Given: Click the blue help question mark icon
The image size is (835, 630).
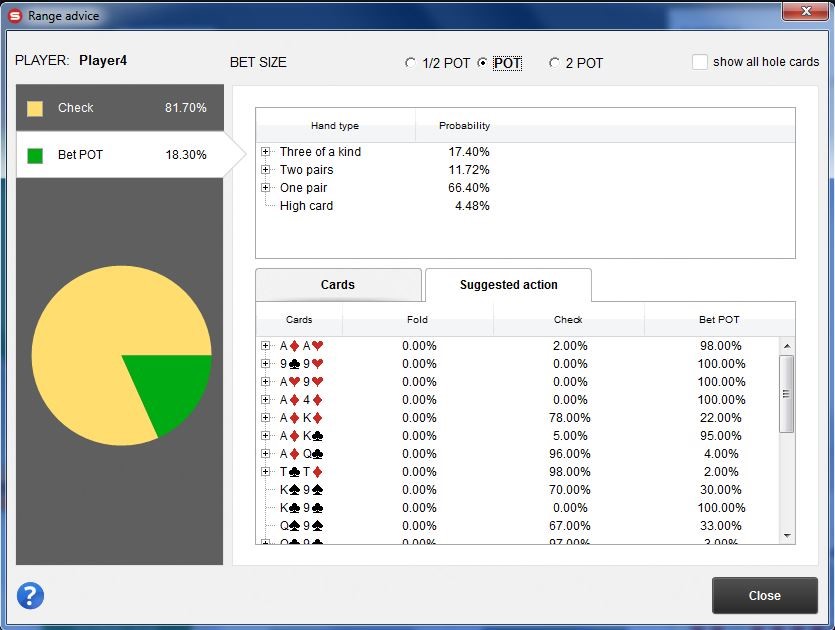Looking at the screenshot, I should tap(31, 595).
